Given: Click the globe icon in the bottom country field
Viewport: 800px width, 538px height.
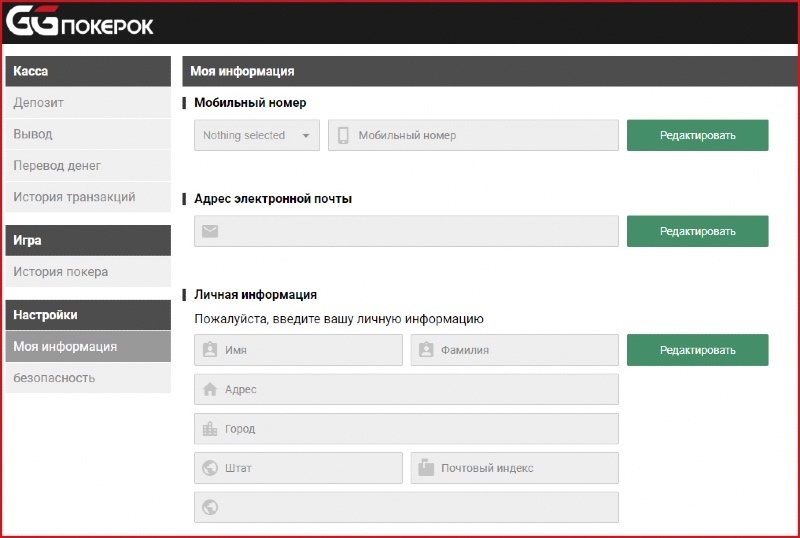Looking at the screenshot, I should [x=210, y=507].
